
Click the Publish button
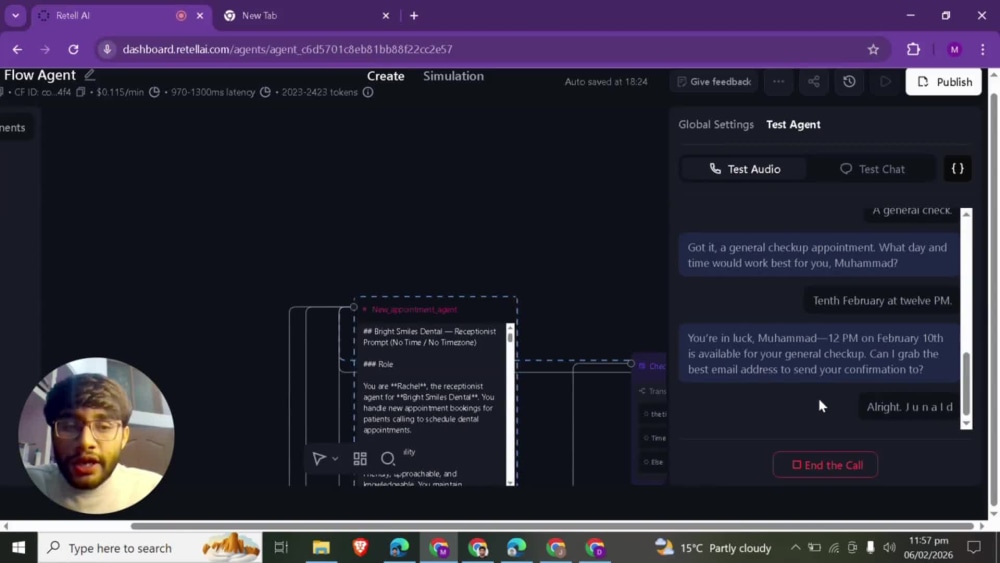coord(943,82)
